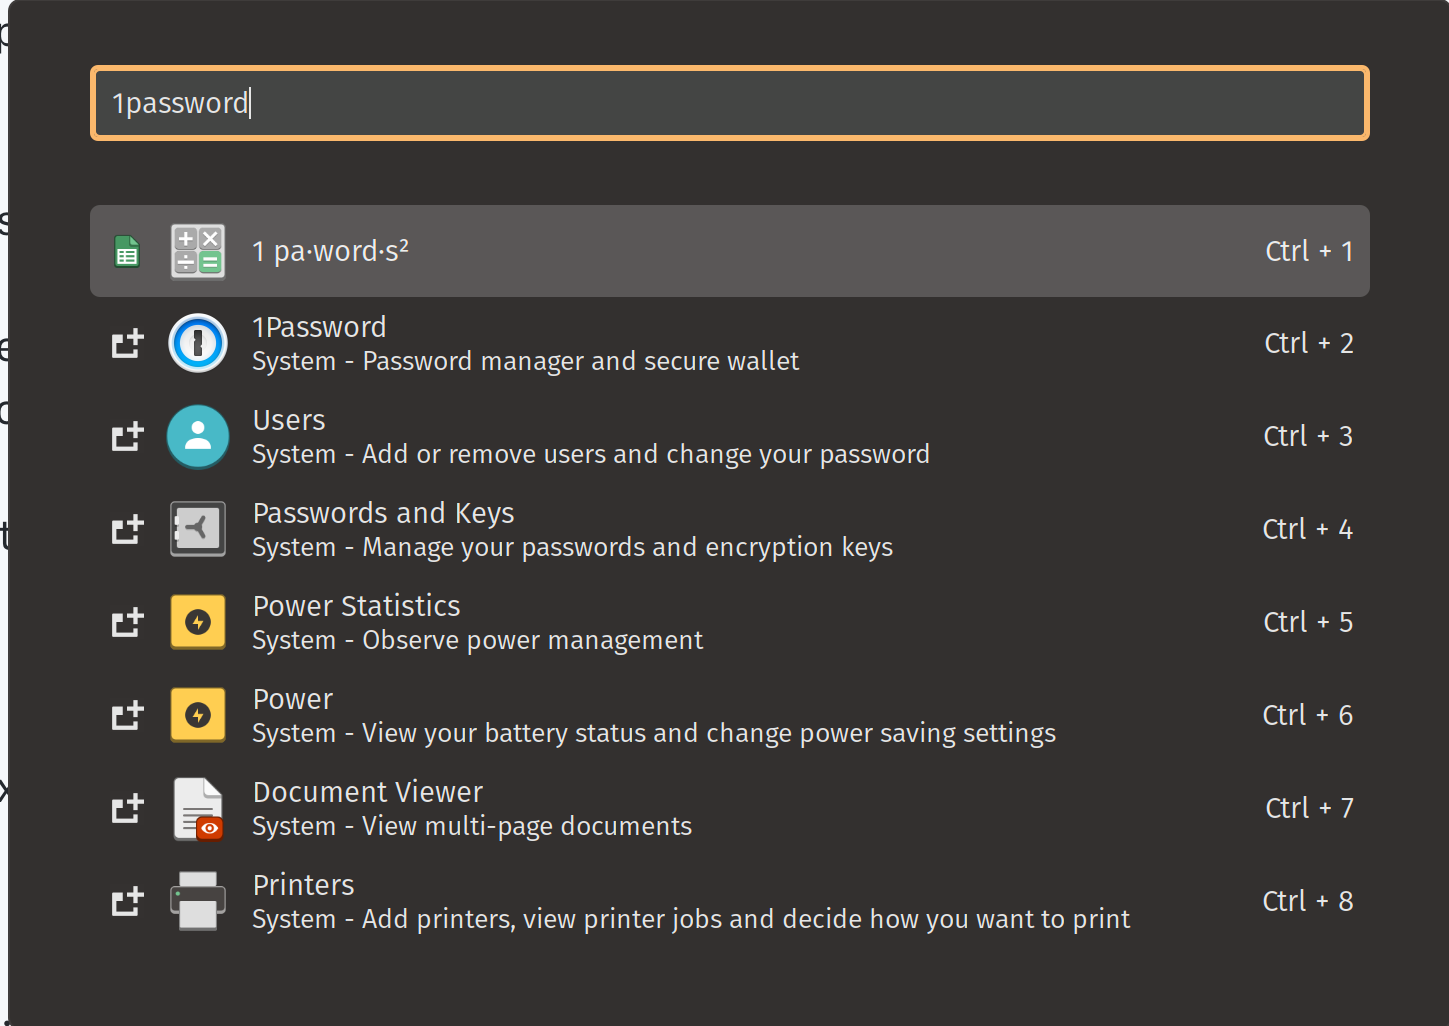Viewport: 1449px width, 1026px height.
Task: Click the Ctrl + 8 shortcut for Printers
Action: 1308,901
